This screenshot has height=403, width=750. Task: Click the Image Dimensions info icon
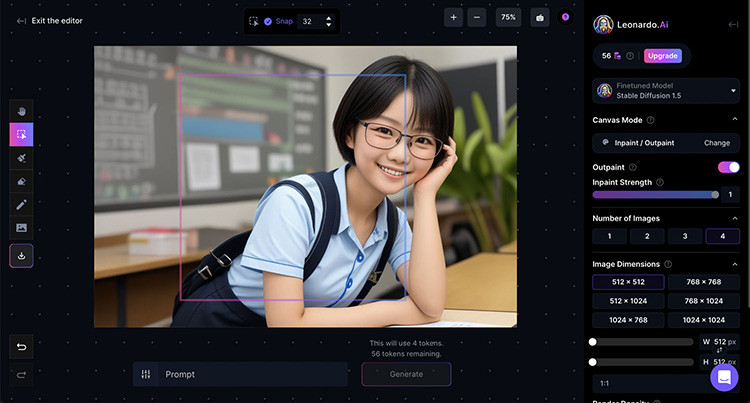click(x=668, y=264)
